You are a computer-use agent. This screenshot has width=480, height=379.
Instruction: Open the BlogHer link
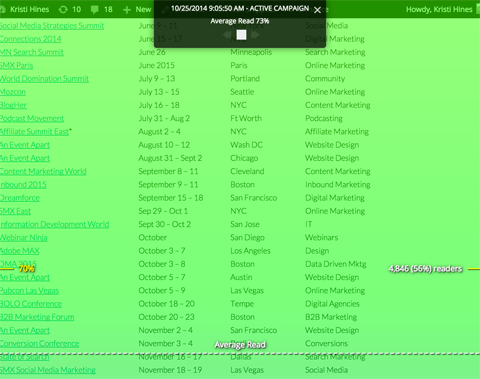tap(13, 105)
